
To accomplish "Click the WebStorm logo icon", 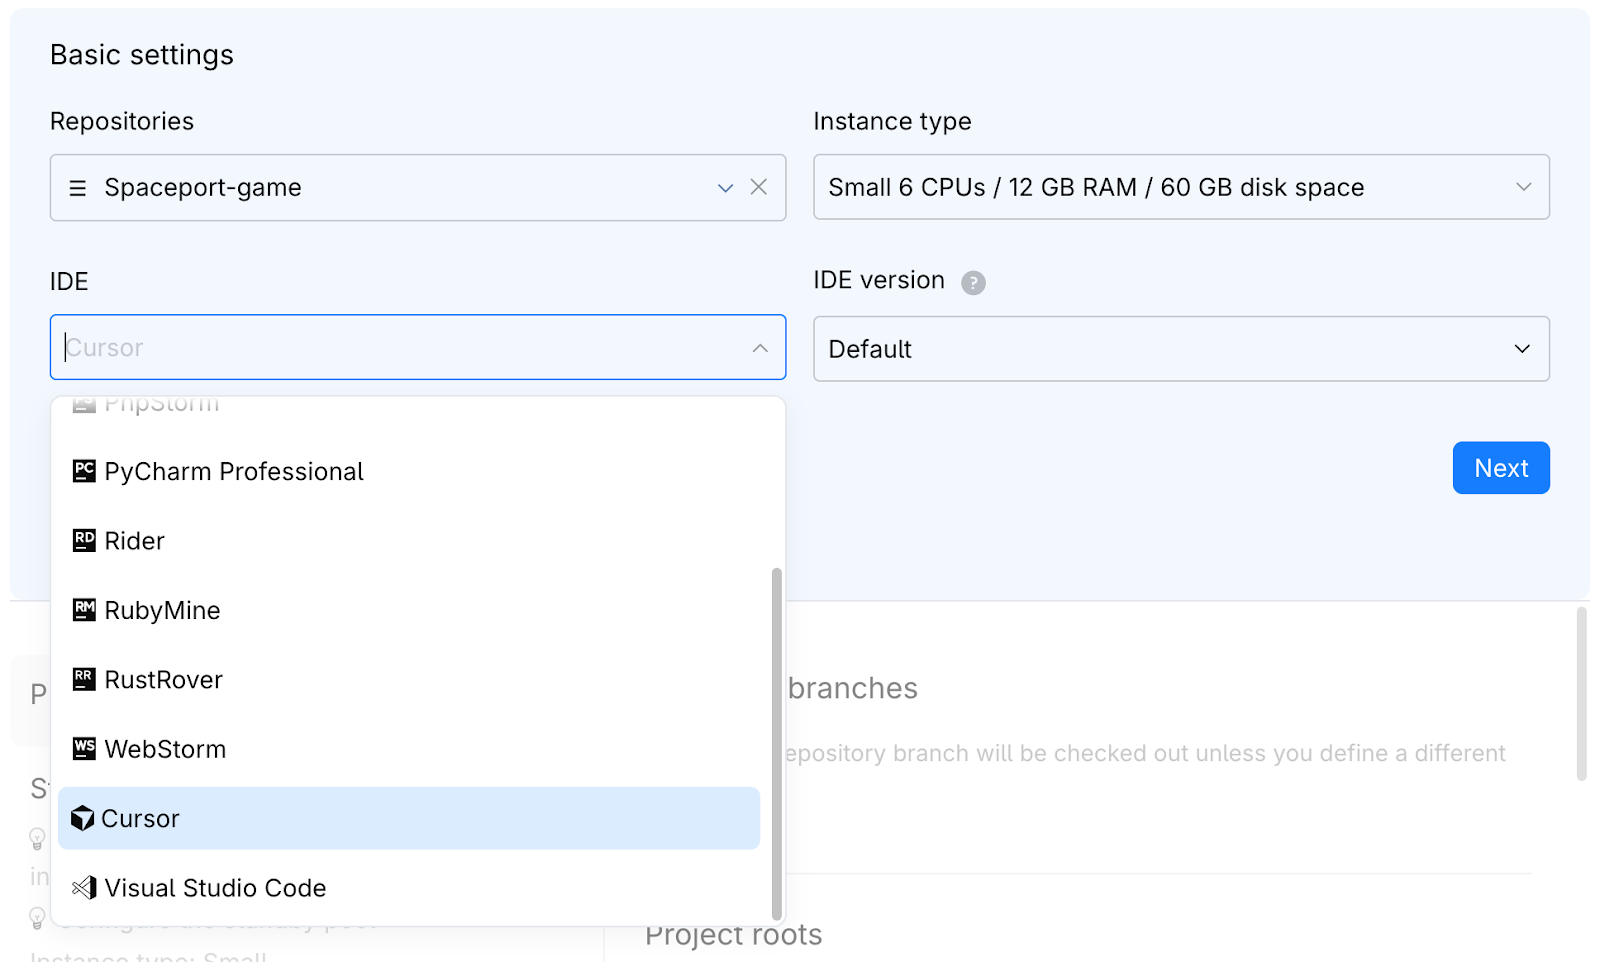I will click(84, 749).
